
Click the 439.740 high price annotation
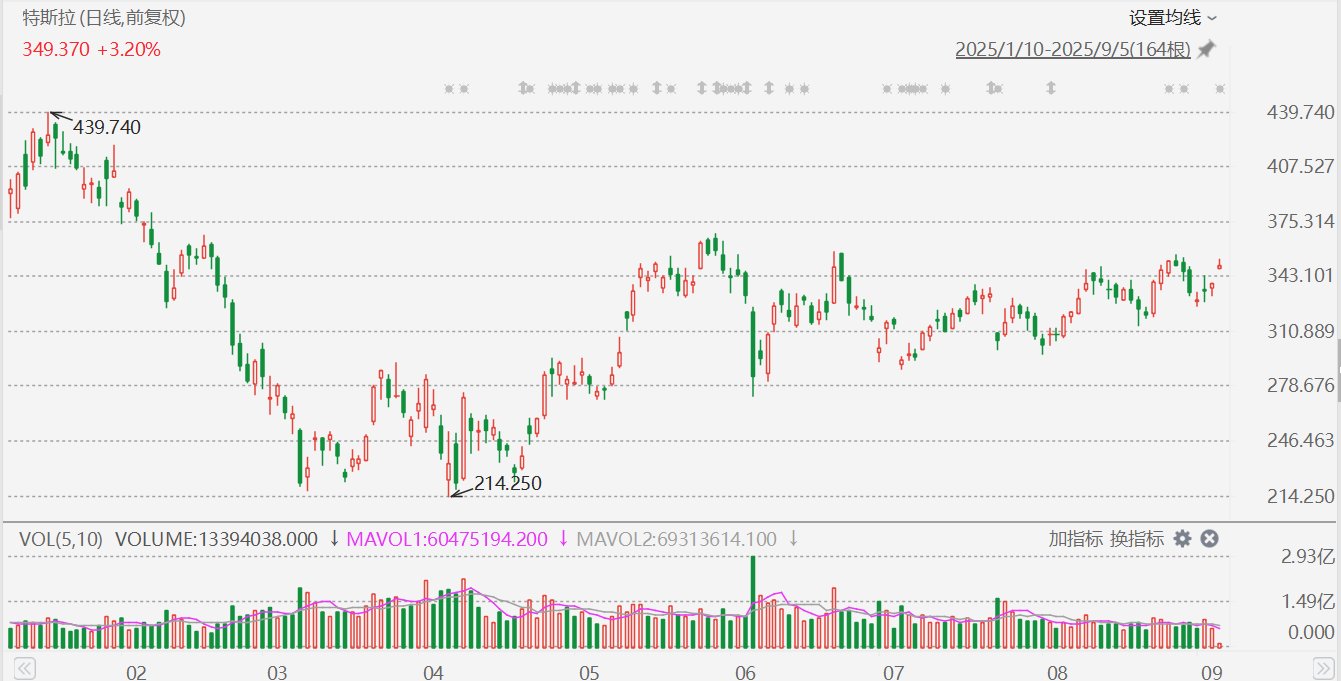(107, 127)
